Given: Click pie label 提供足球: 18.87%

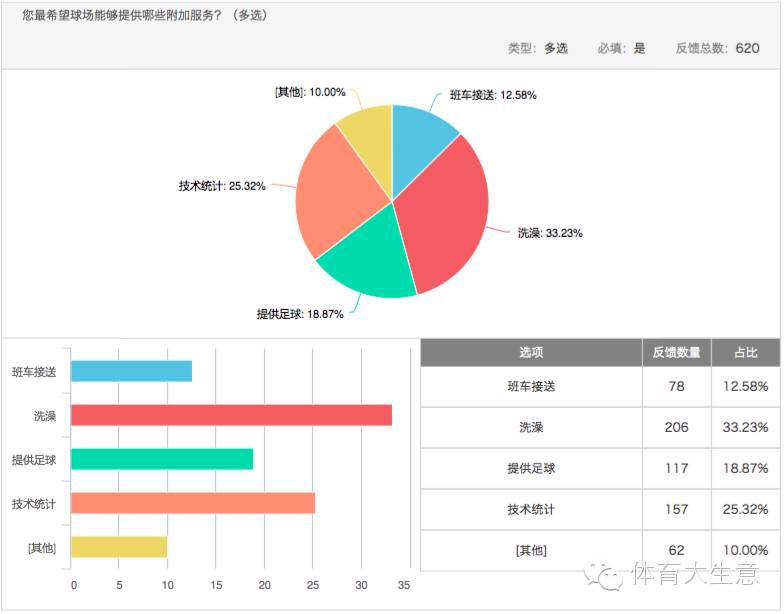Looking at the screenshot, I should coord(300,314).
